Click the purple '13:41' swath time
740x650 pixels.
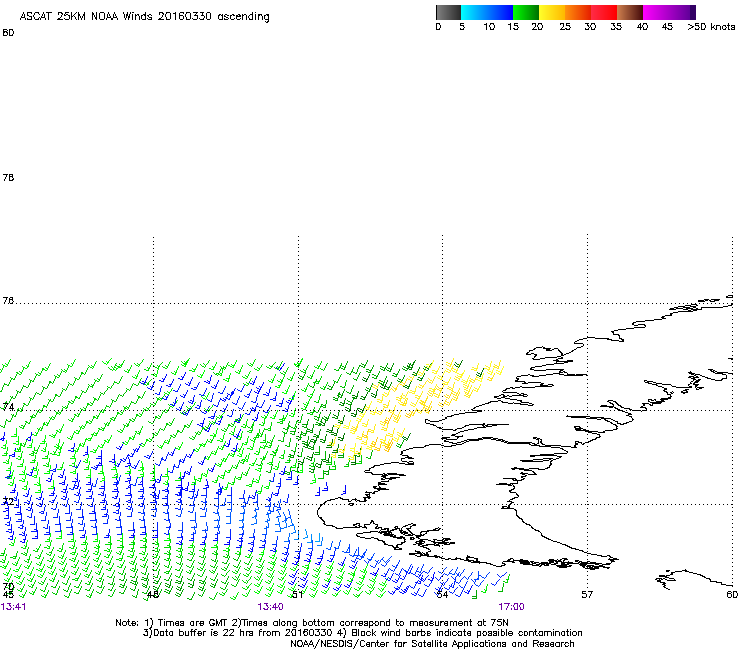[14, 607]
